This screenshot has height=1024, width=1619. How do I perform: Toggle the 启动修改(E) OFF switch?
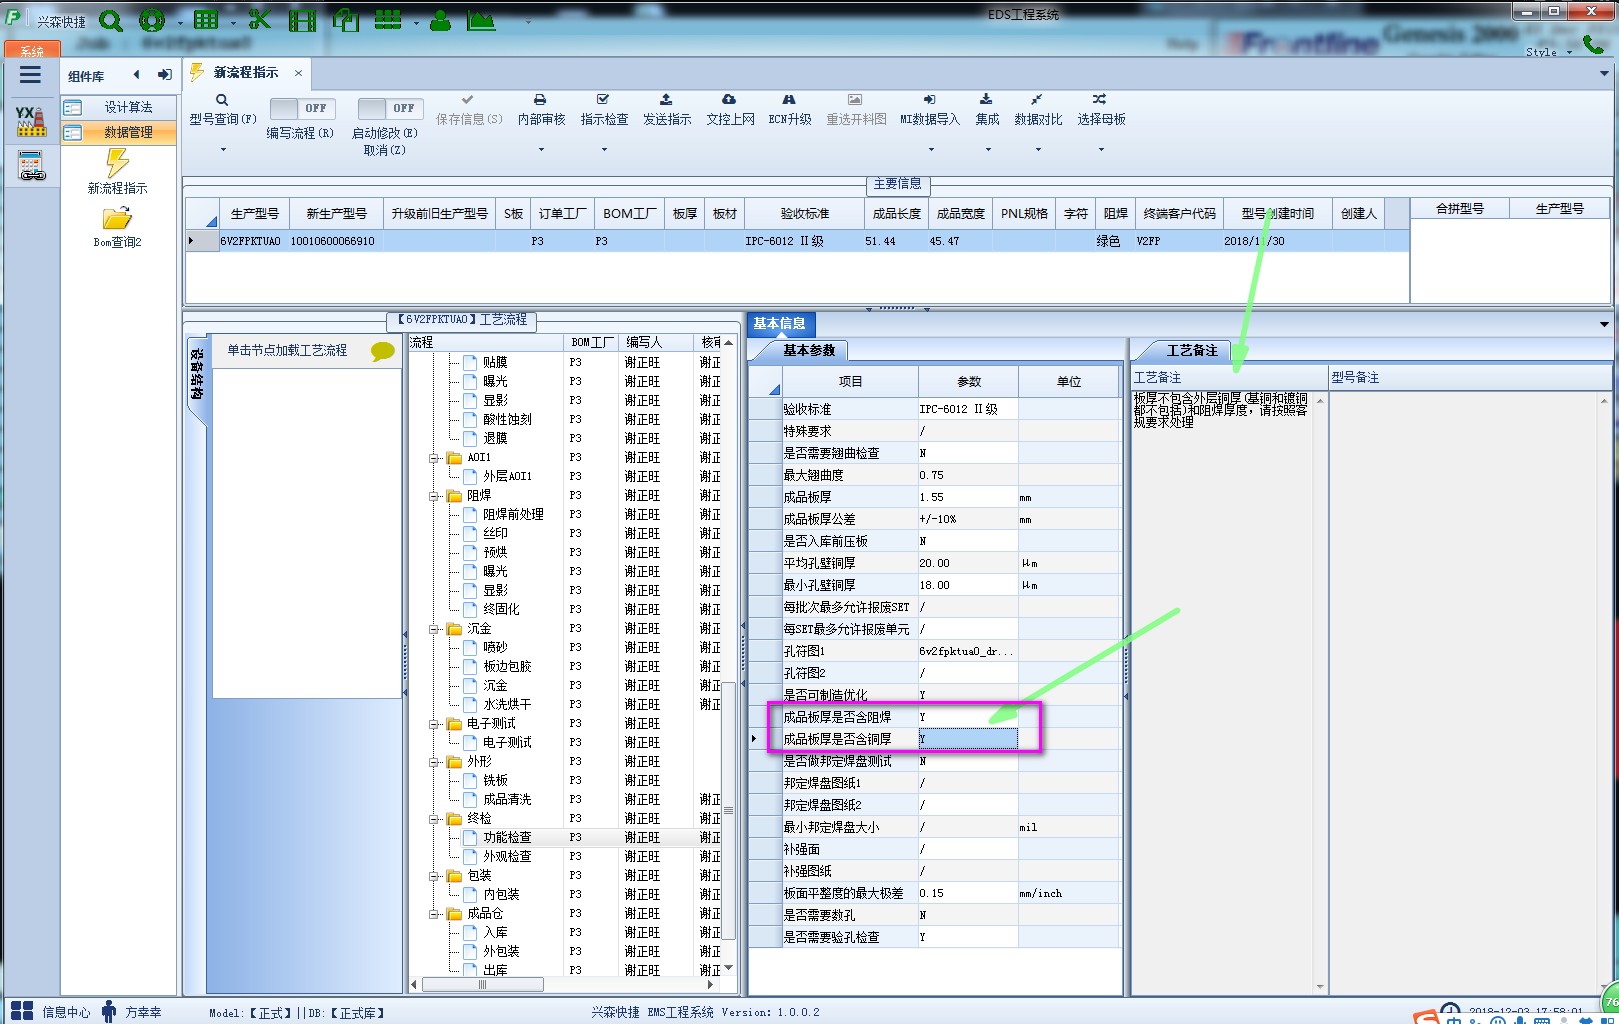pos(391,108)
